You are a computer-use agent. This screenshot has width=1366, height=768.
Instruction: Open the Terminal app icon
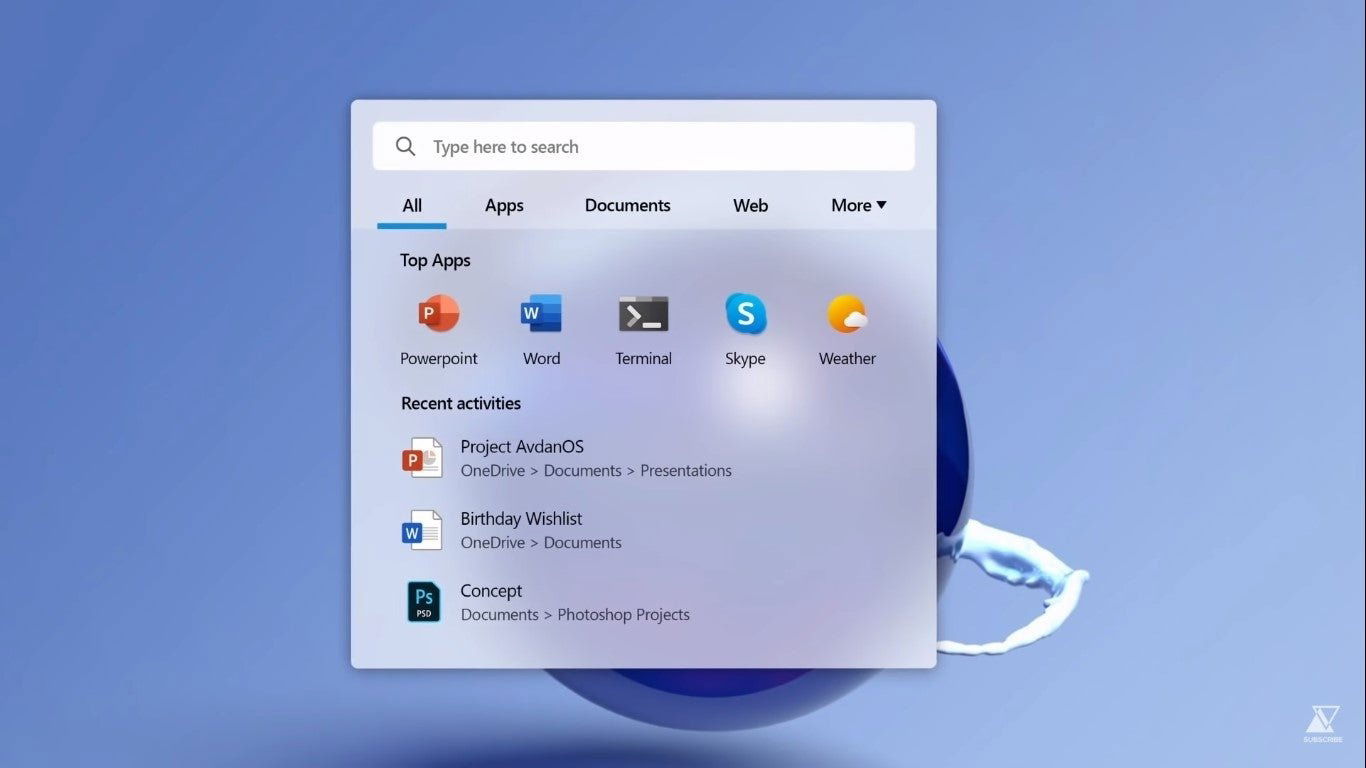643,314
